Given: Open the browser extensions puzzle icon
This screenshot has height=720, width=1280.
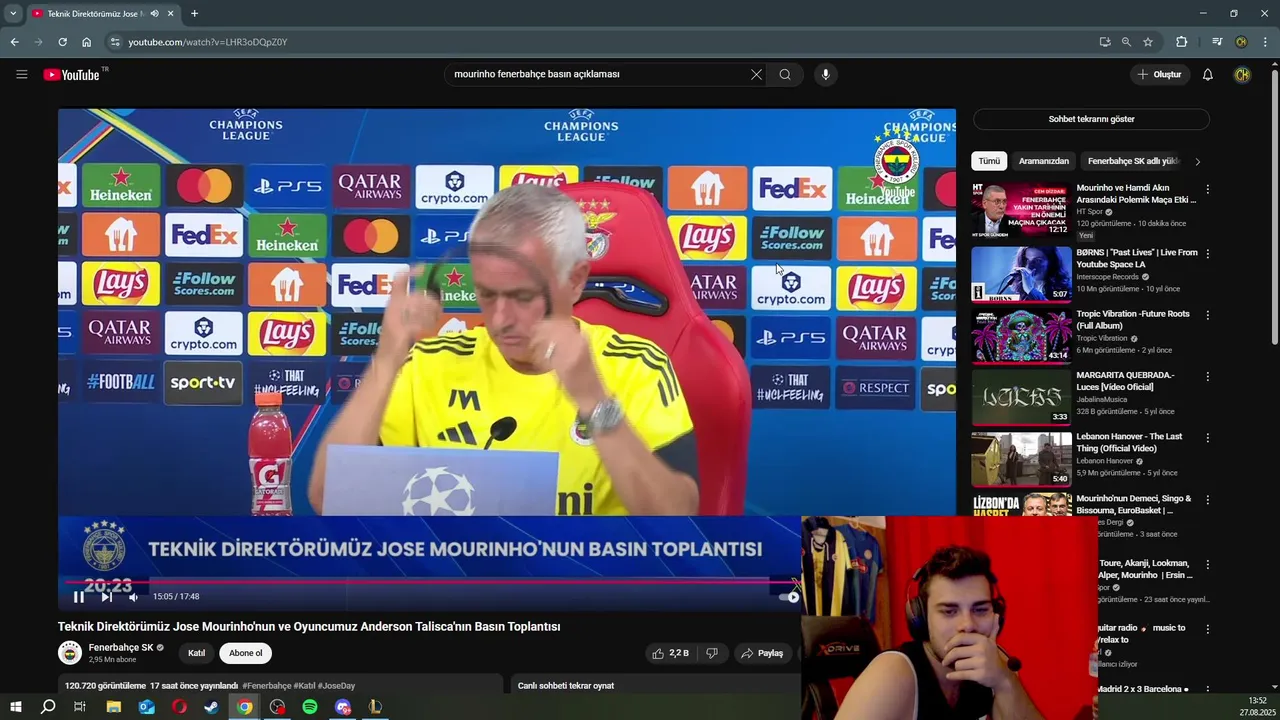Looking at the screenshot, I should click(x=1181, y=42).
